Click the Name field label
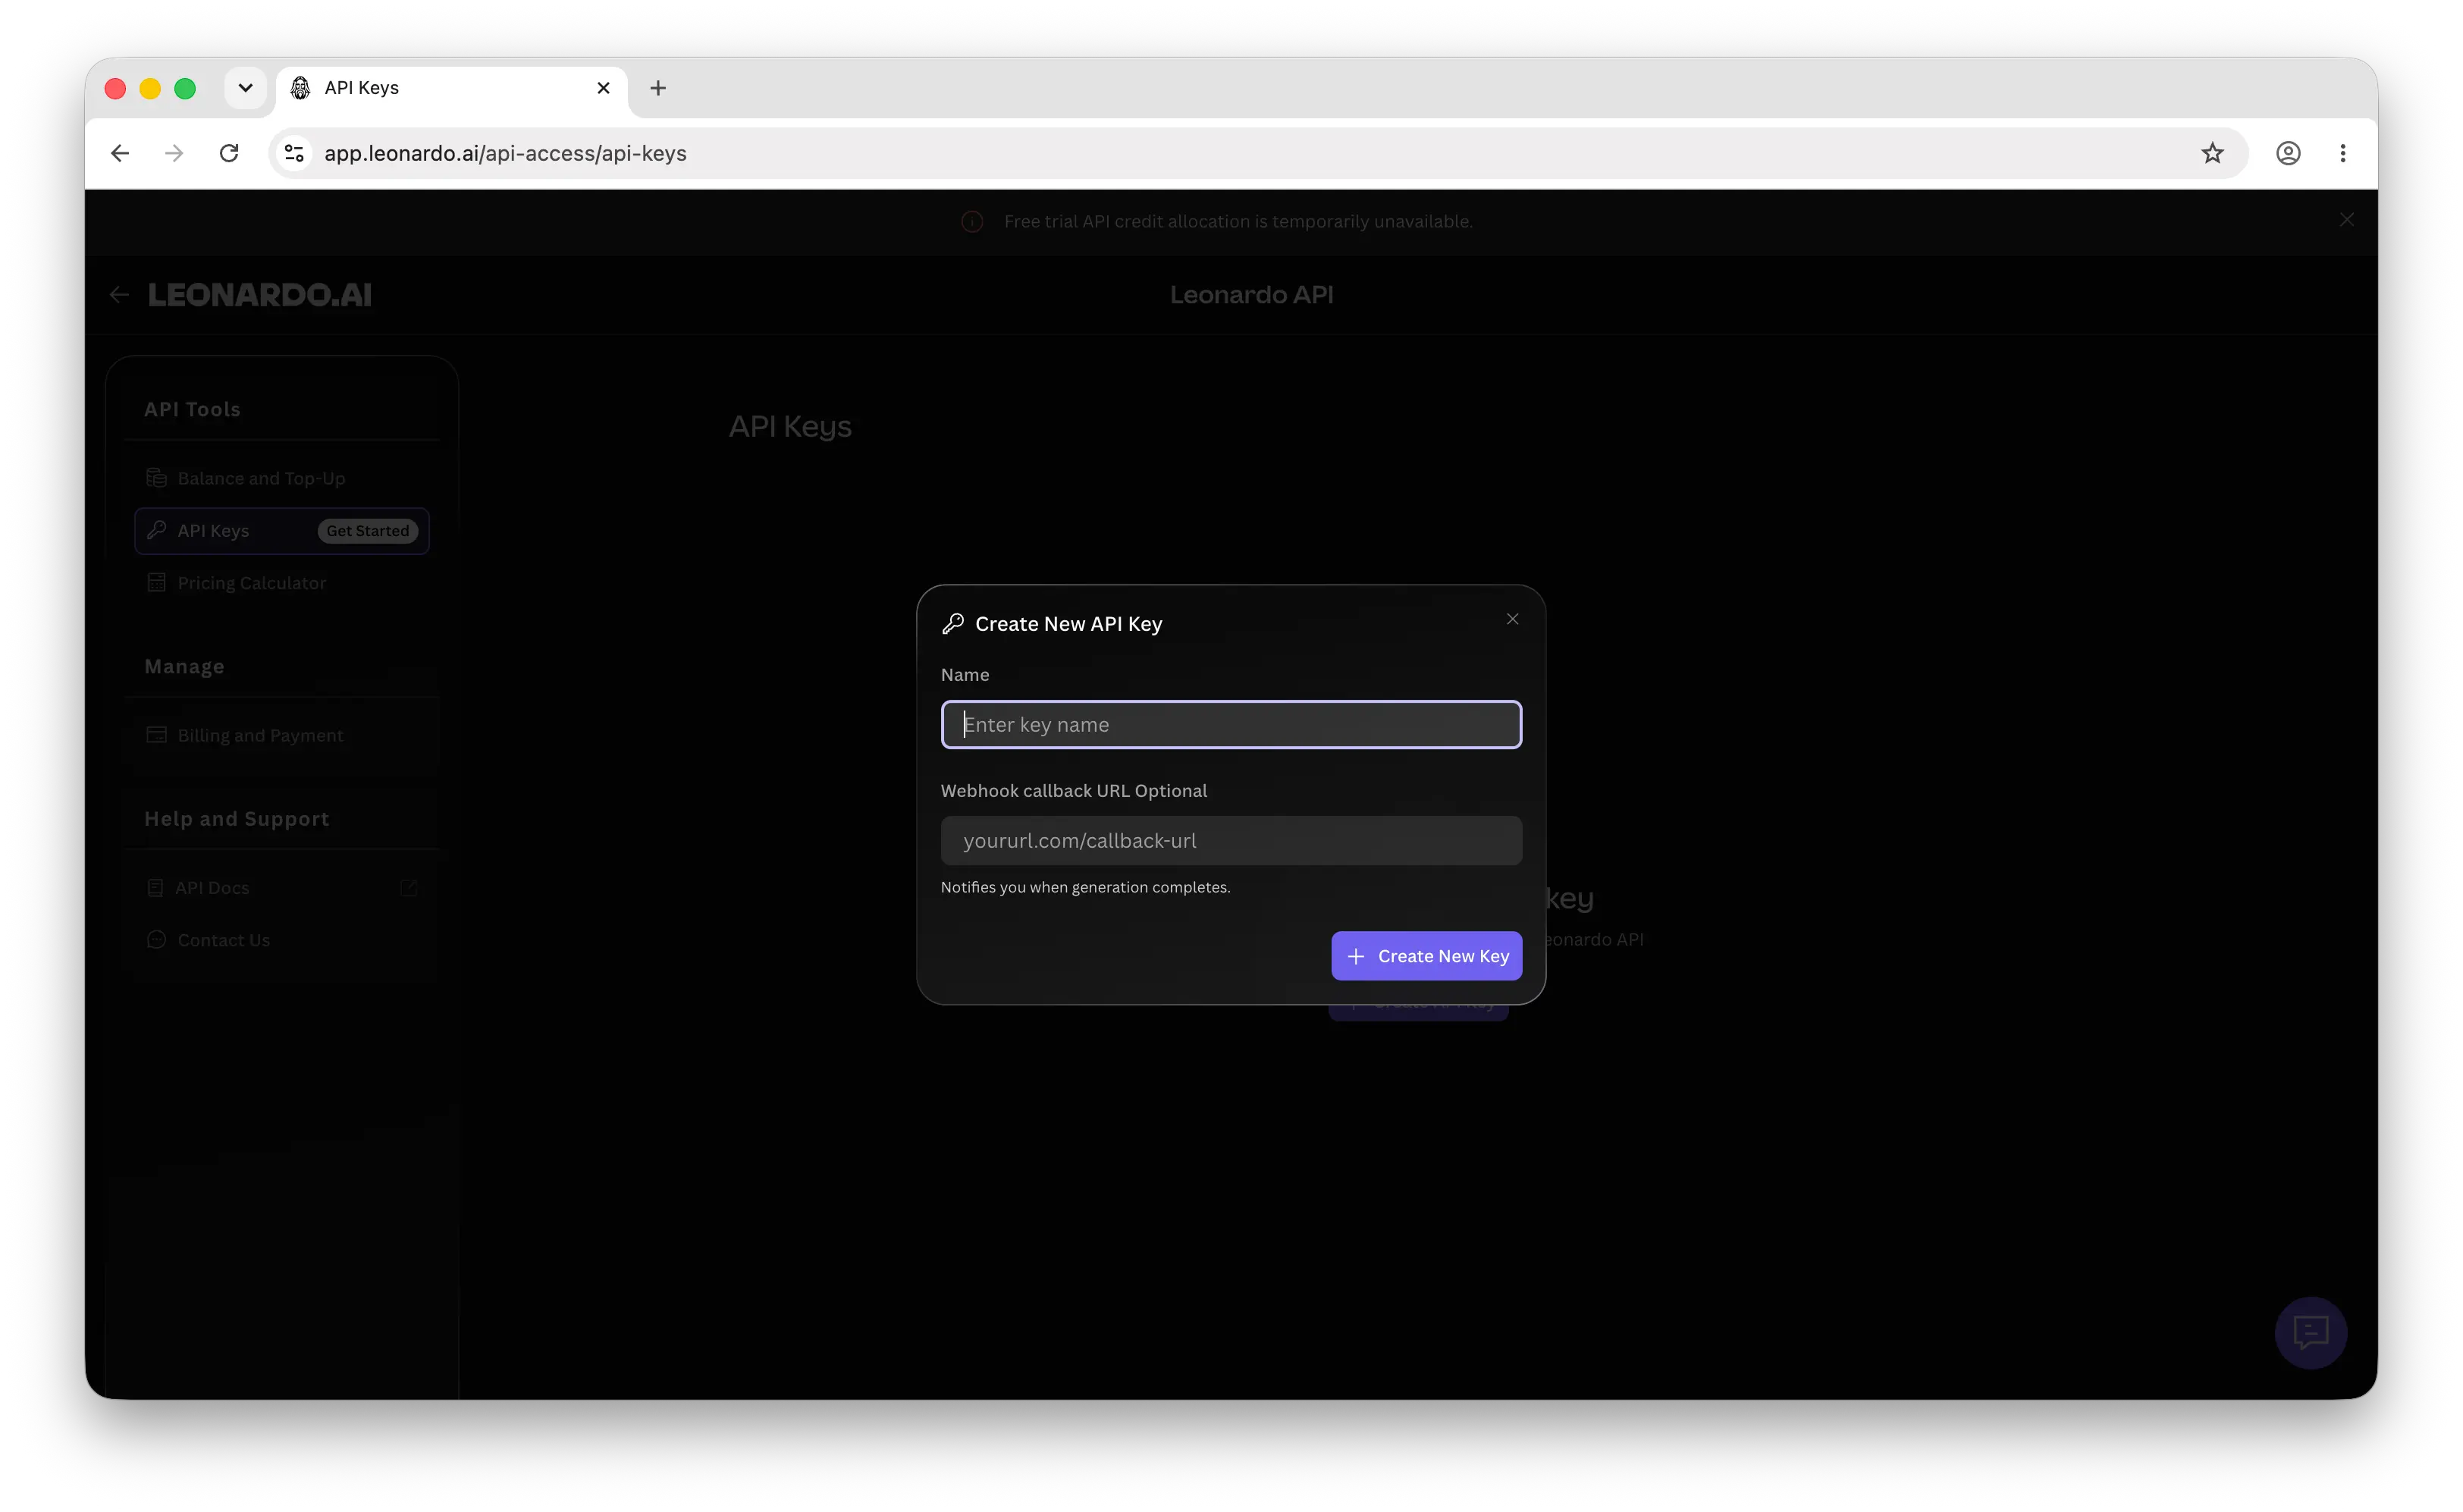2463x1512 pixels. click(x=965, y=675)
